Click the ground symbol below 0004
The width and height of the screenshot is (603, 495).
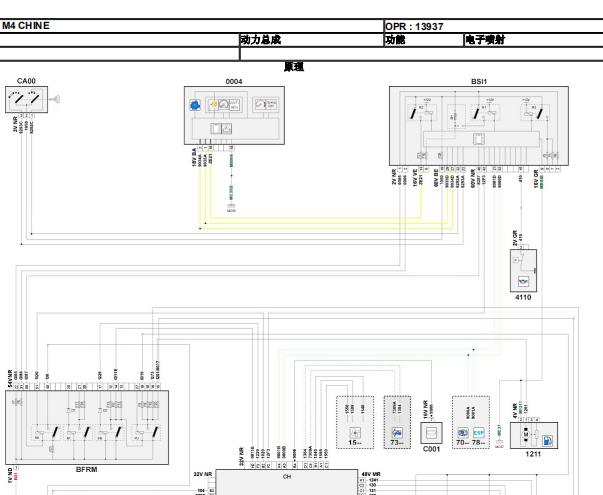coord(232,207)
